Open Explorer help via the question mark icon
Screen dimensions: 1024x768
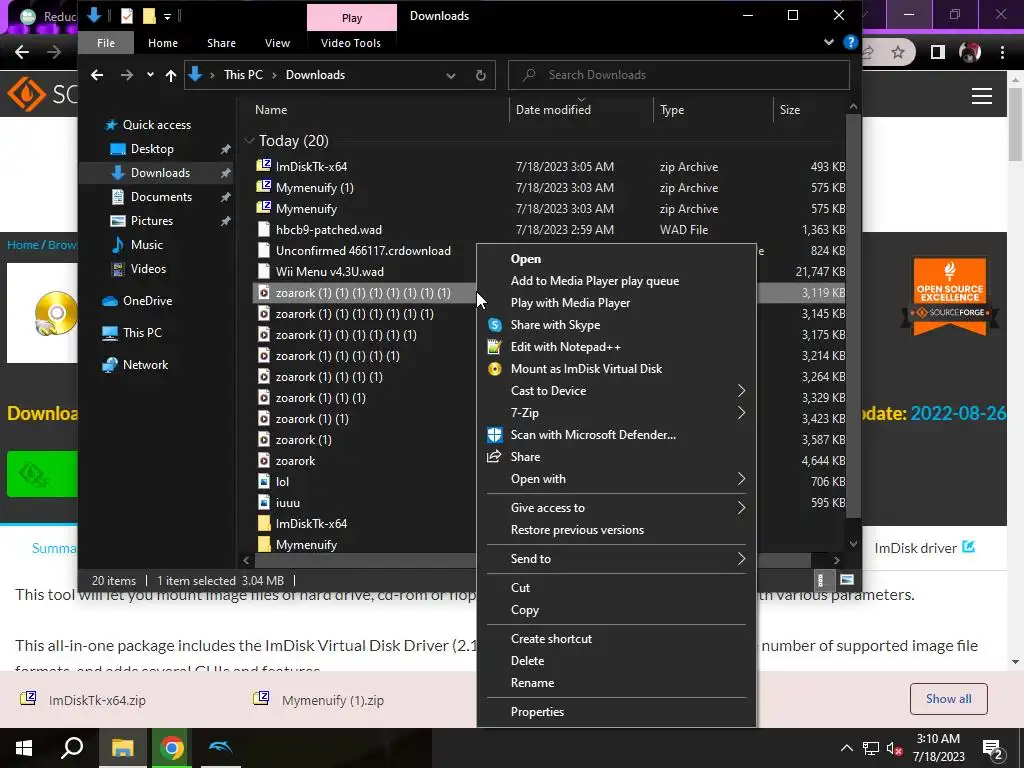850,42
